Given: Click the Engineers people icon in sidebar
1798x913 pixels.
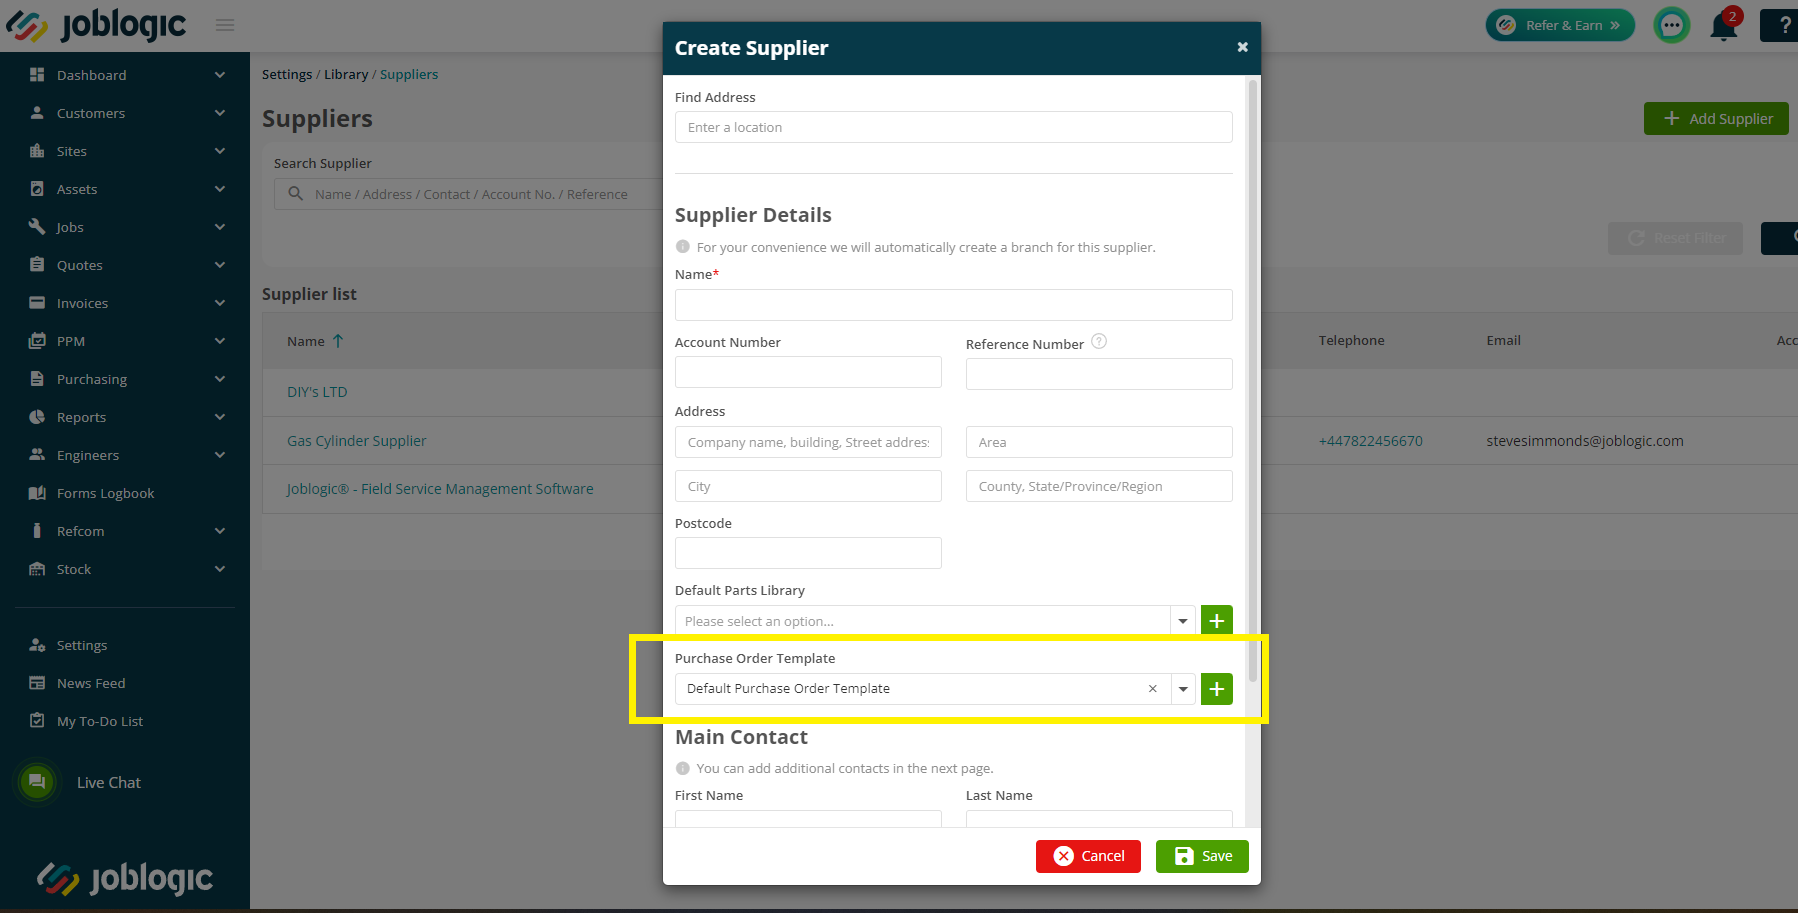Looking at the screenshot, I should tap(37, 455).
